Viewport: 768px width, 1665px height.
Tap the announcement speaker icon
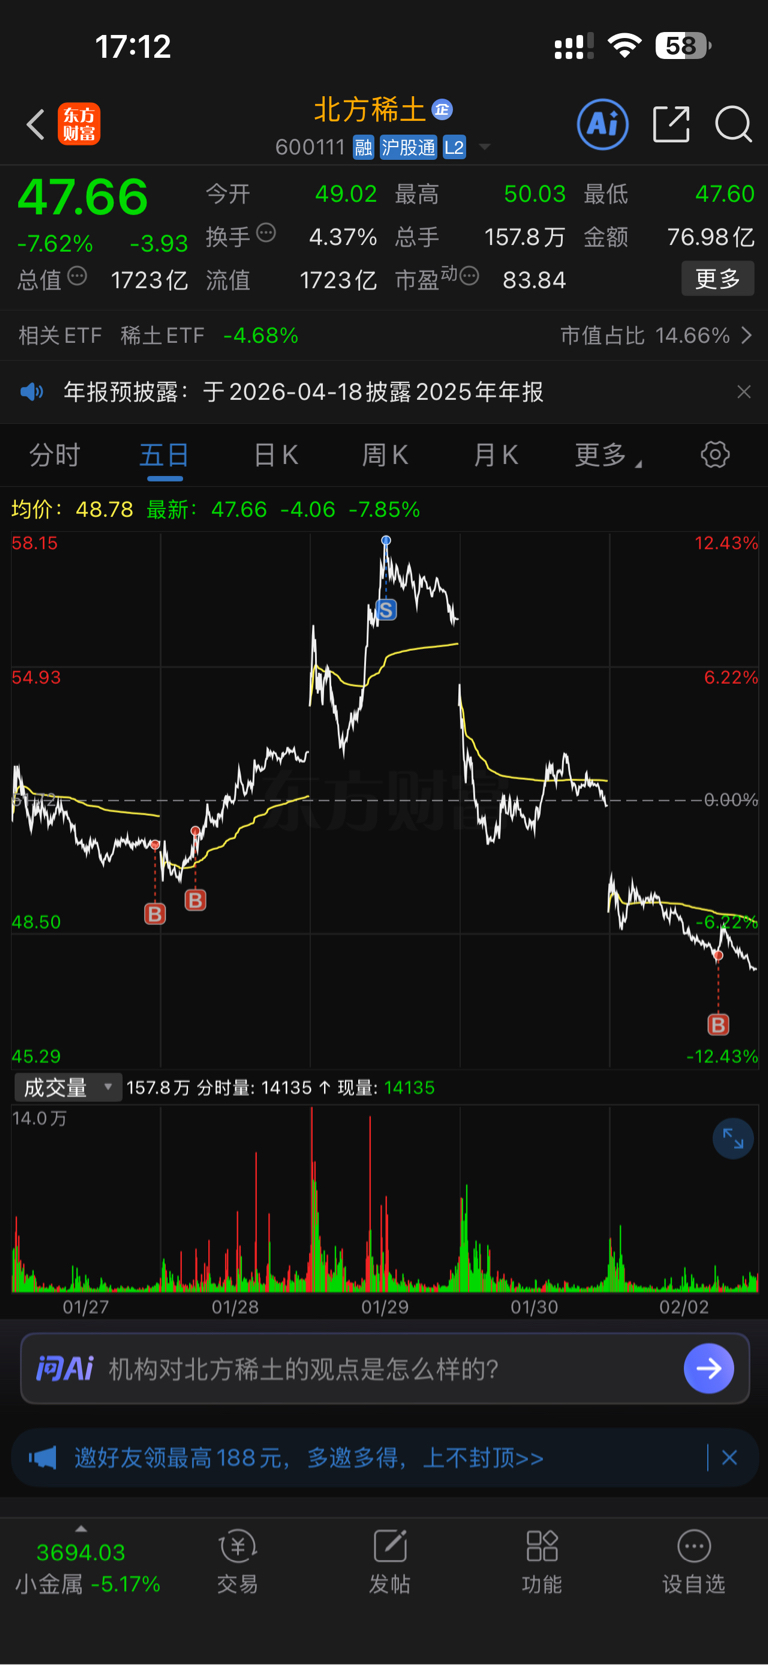click(x=32, y=392)
